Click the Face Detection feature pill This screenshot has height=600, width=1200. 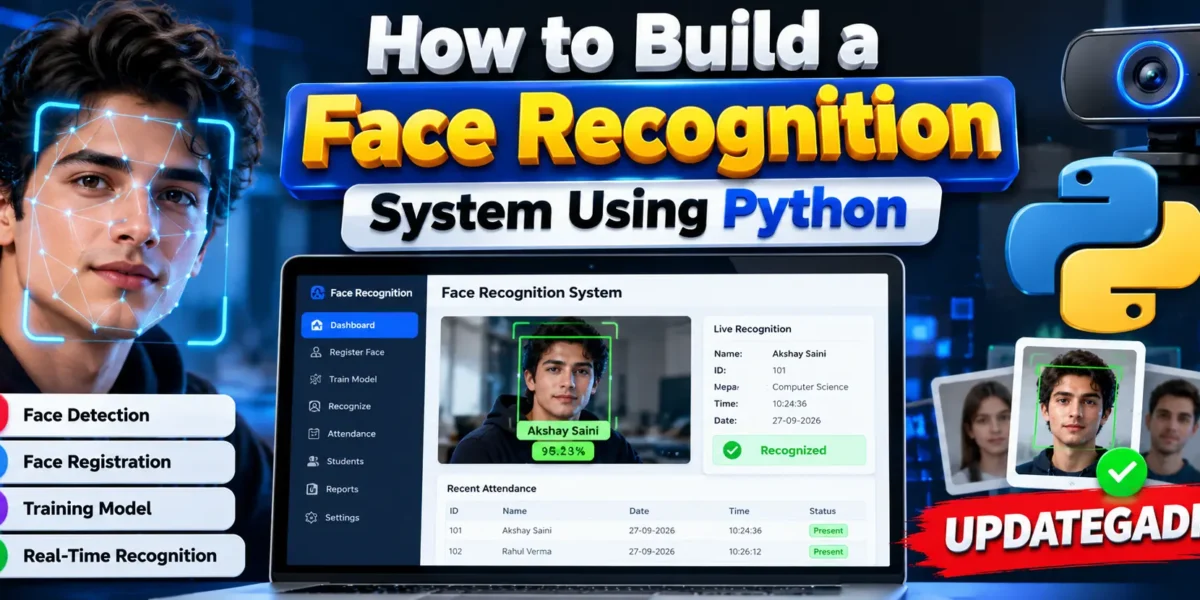[117, 415]
